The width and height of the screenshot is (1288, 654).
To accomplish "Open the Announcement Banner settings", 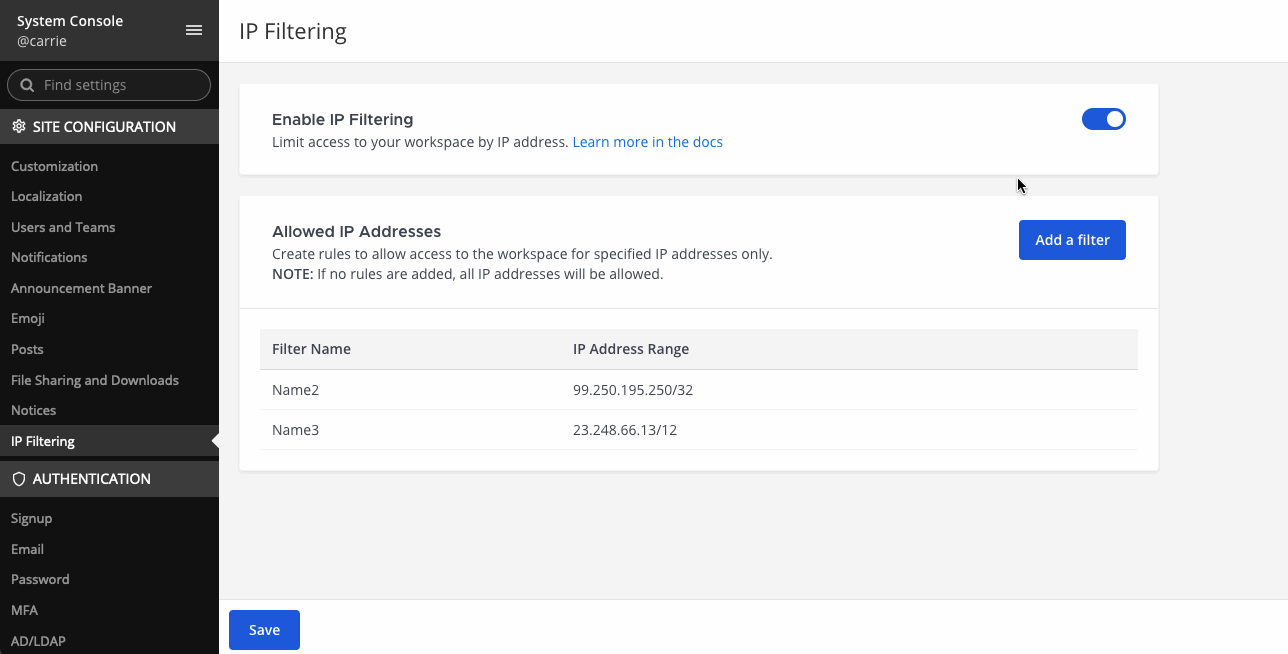I will [81, 288].
